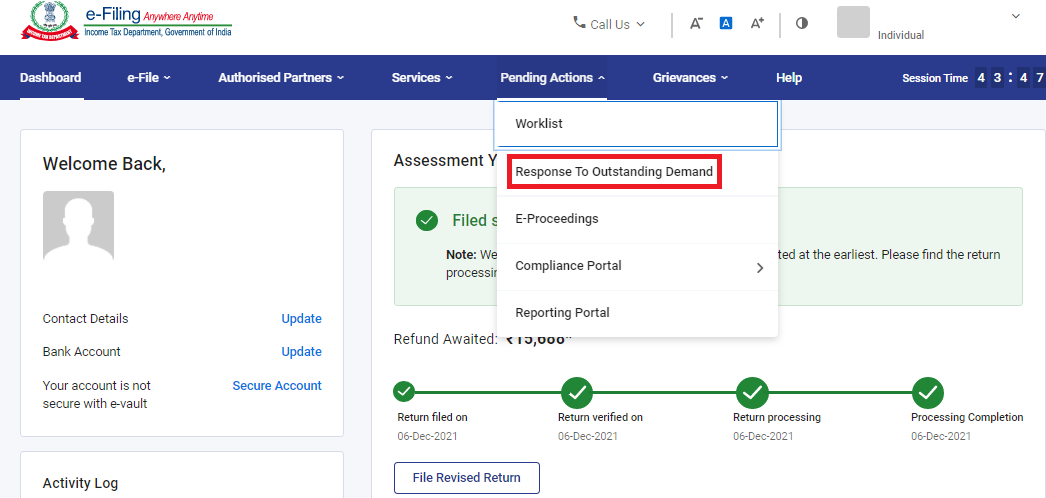This screenshot has height=498, width=1046.
Task: Click the phone icon beside Call Us
Action: 579,23
